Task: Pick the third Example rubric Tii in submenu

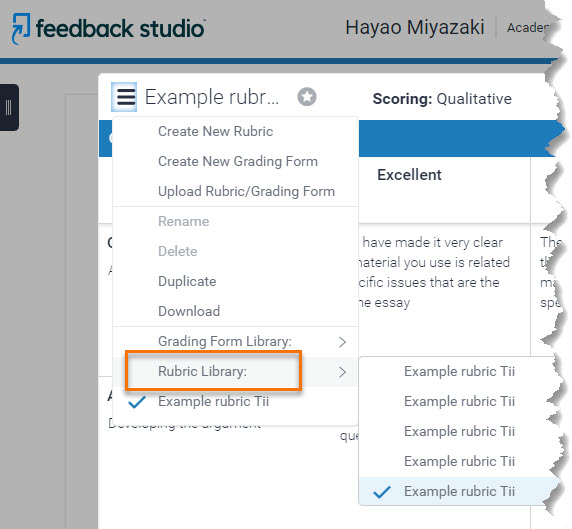Action: pos(459,431)
